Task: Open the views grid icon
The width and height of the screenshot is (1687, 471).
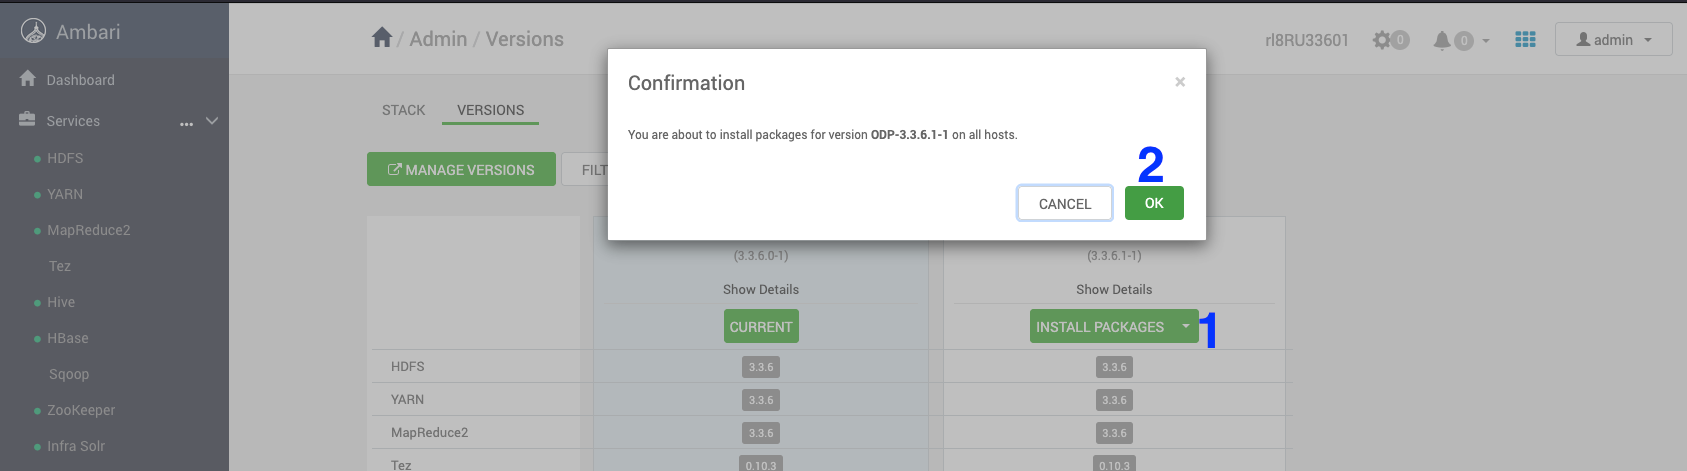Action: point(1525,40)
